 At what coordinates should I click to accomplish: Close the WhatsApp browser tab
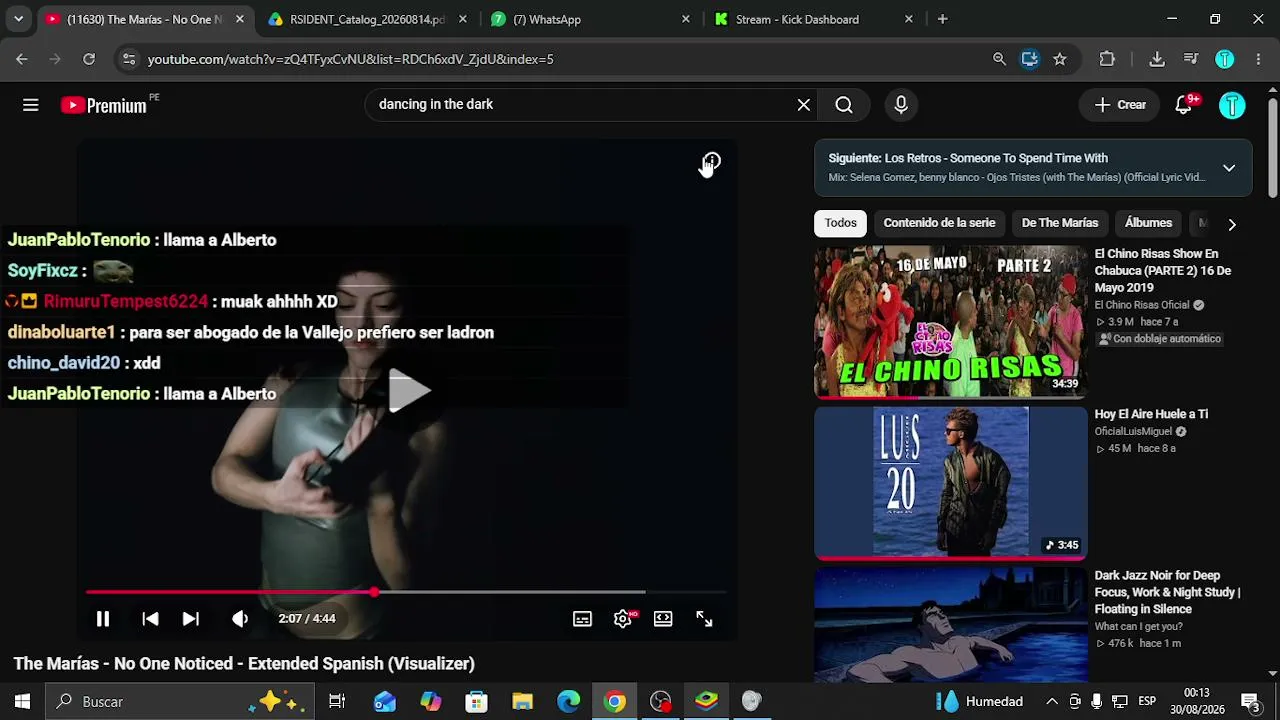tap(685, 19)
